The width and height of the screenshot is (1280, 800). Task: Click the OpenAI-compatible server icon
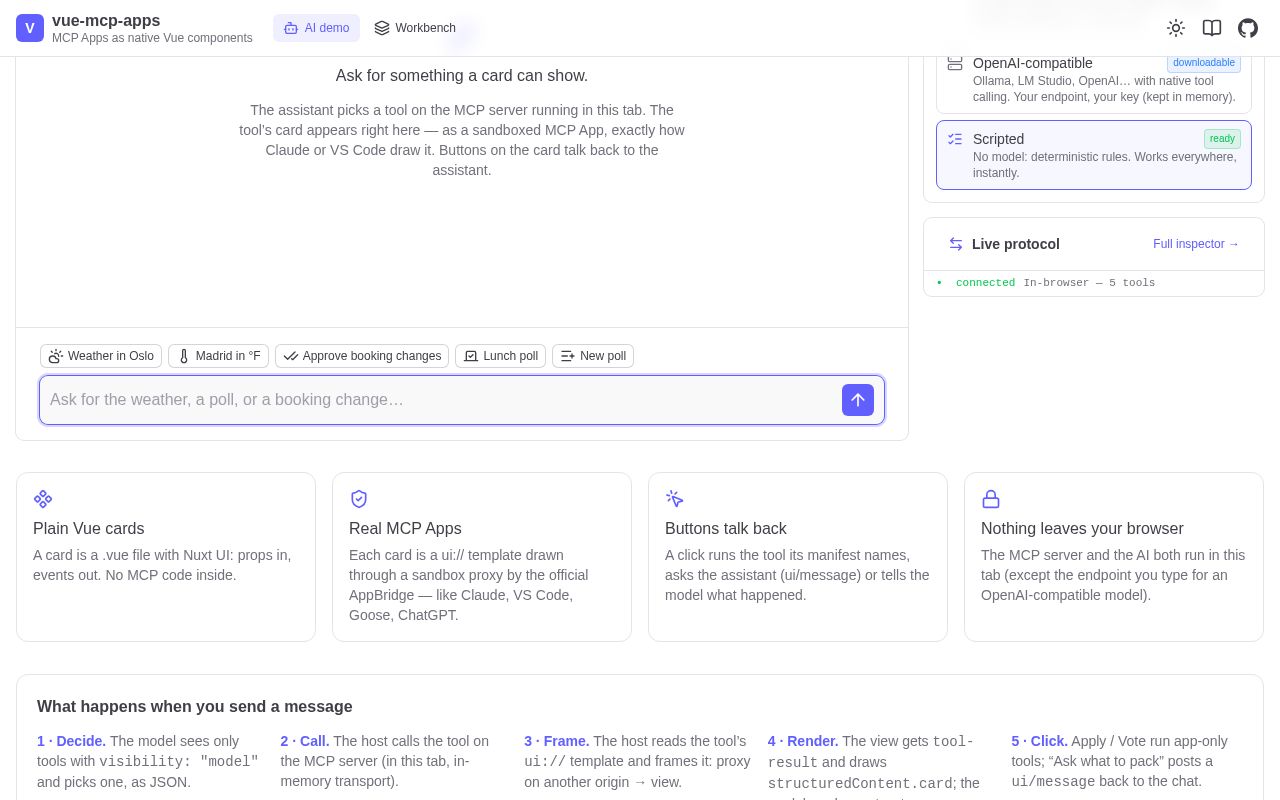pos(955,63)
